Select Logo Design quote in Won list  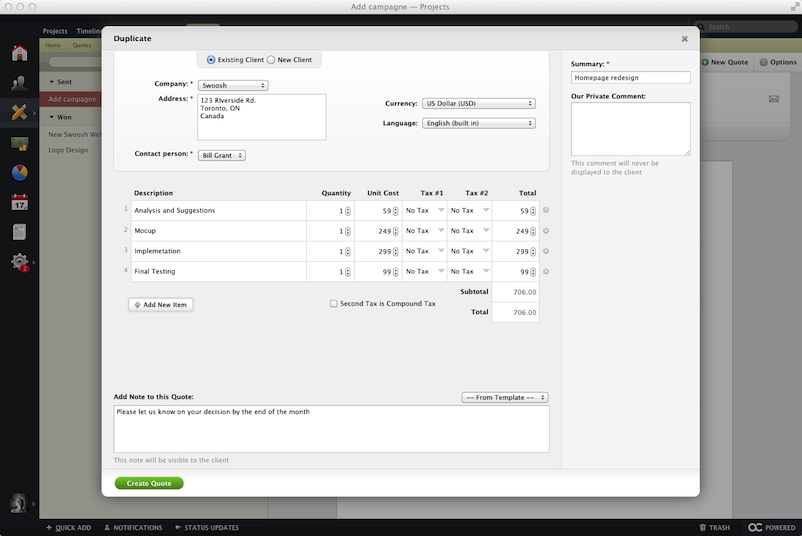[x=69, y=150]
